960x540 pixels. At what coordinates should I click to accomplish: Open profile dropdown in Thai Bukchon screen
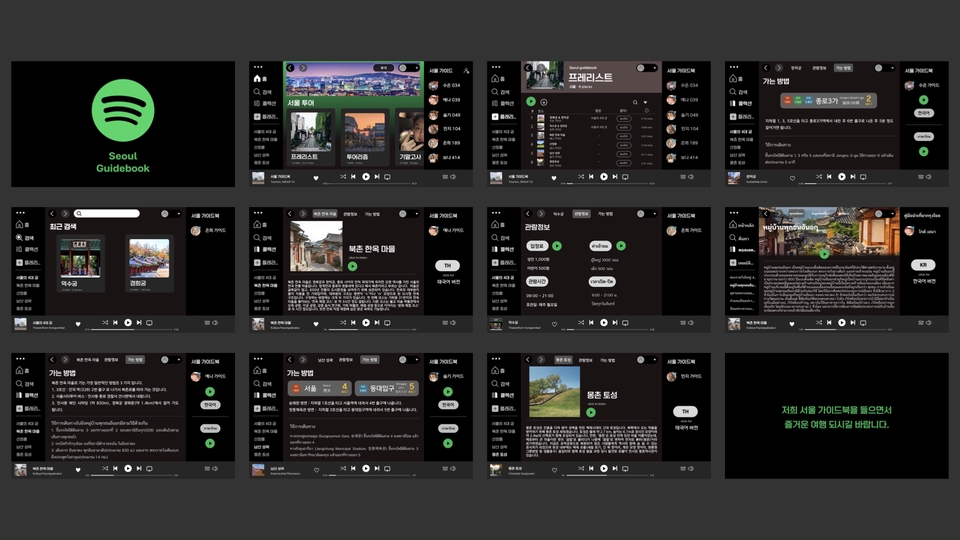pos(893,214)
